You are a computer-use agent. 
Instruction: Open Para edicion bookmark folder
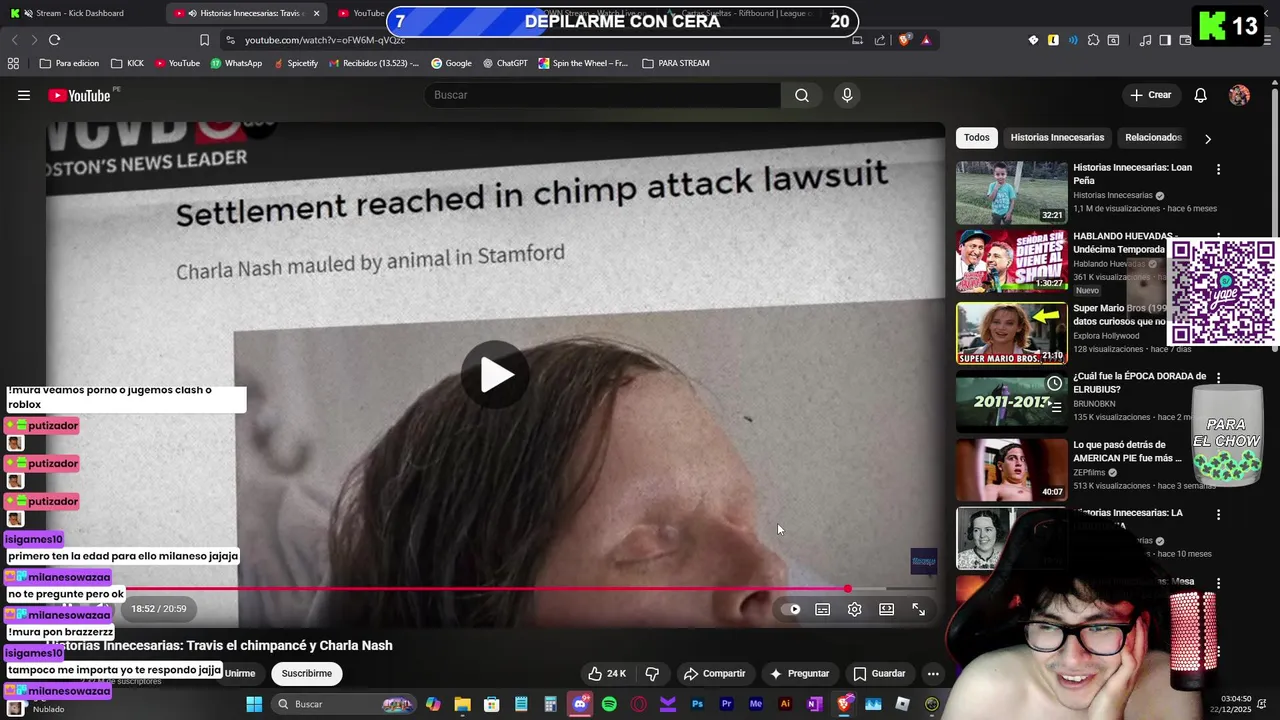(69, 63)
